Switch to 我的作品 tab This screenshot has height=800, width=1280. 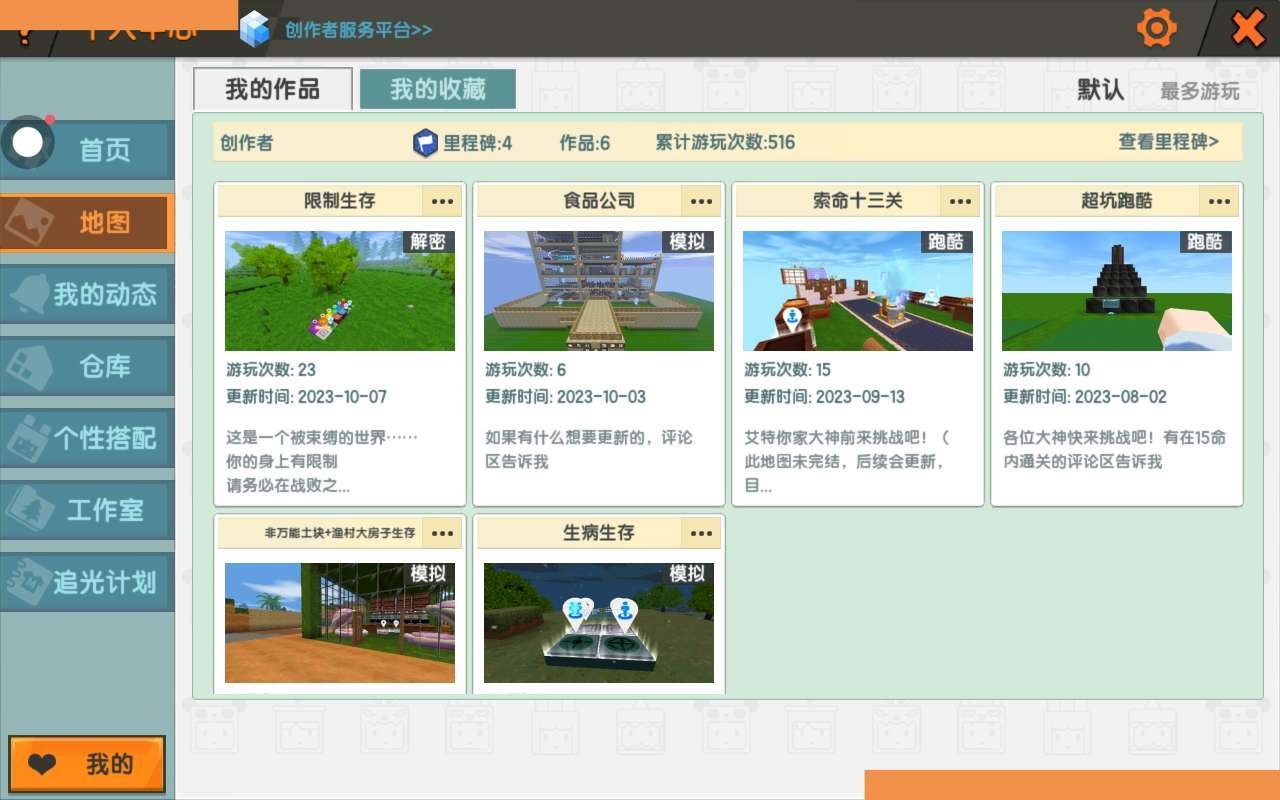[272, 89]
